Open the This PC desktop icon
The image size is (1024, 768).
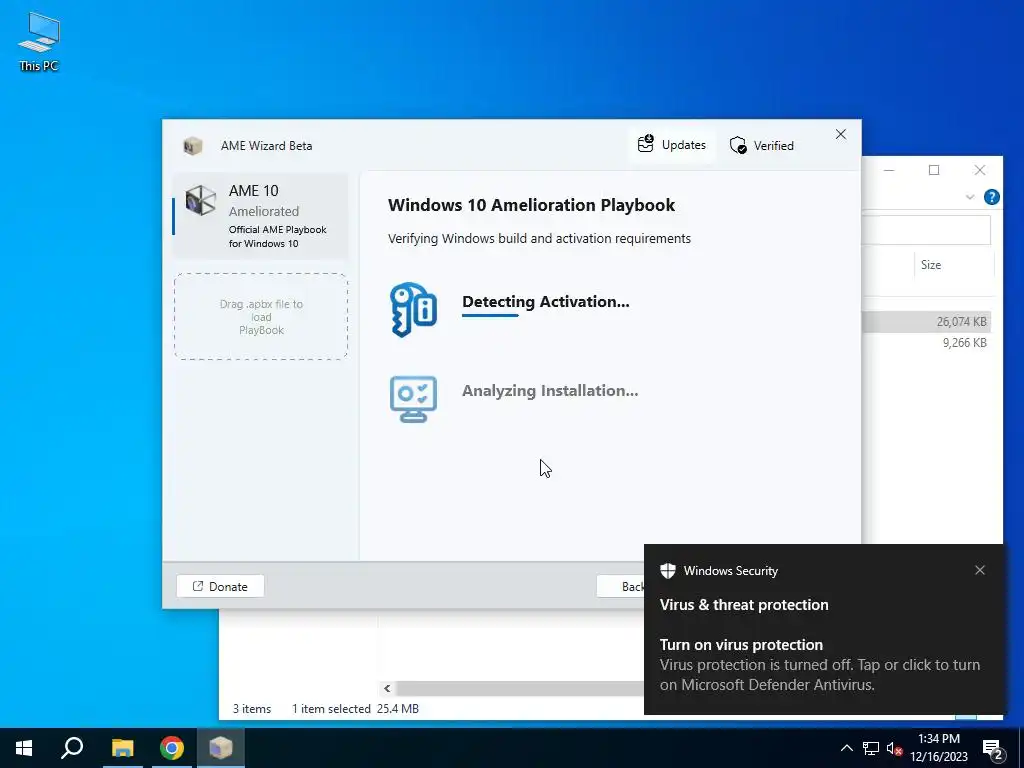(39, 42)
